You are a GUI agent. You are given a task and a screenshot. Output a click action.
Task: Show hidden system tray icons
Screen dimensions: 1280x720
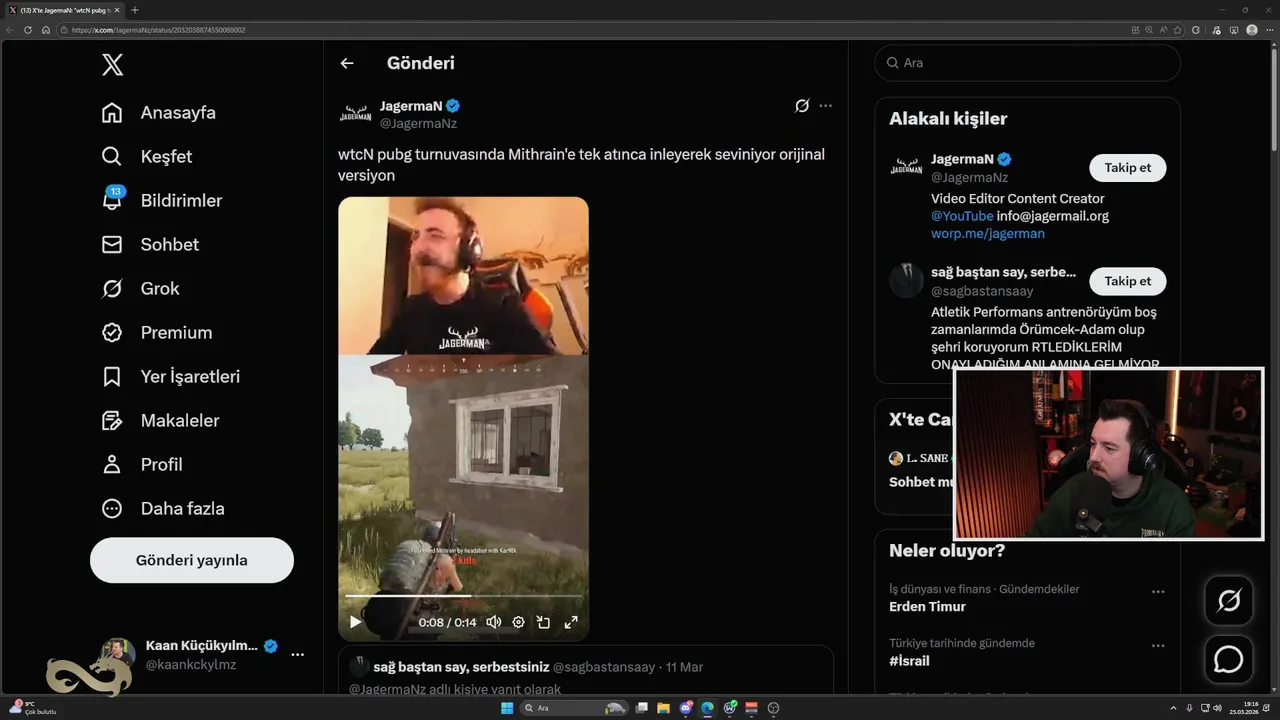click(1174, 708)
